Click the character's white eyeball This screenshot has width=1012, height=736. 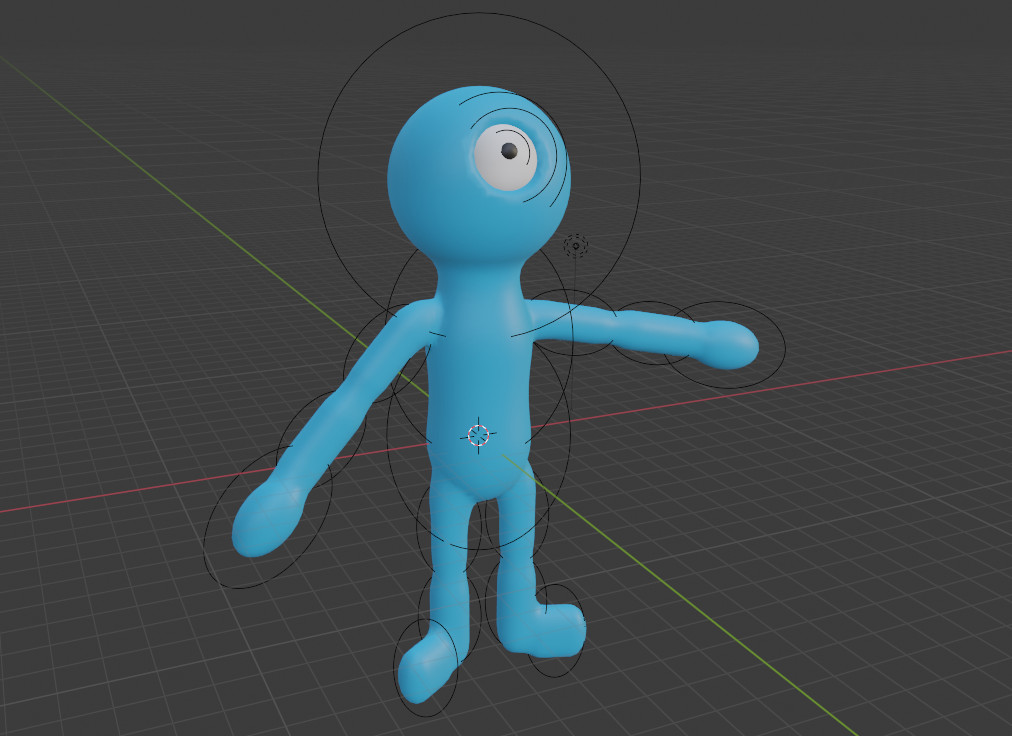505,157
